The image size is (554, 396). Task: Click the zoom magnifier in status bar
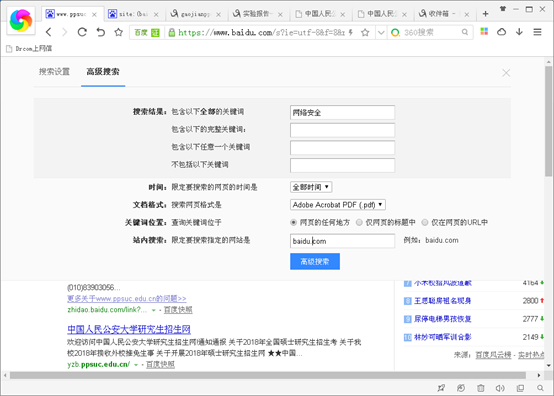click(x=540, y=388)
